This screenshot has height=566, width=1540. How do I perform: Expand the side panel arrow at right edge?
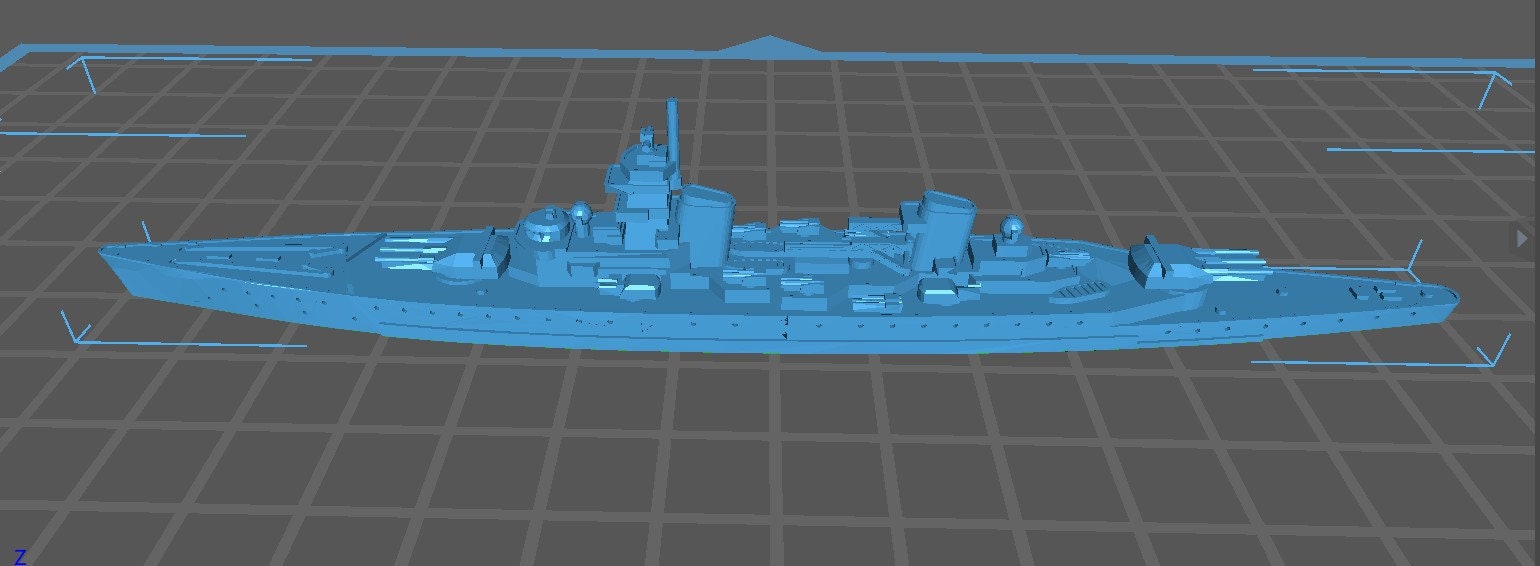point(1523,238)
